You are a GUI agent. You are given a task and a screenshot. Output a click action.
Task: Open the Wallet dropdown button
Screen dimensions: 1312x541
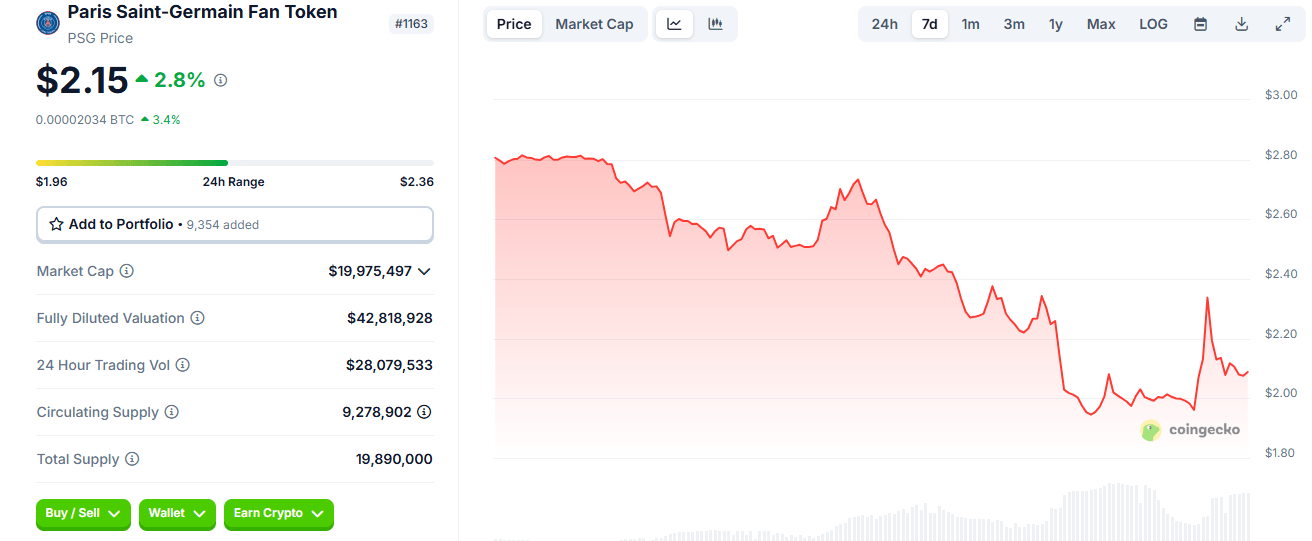[177, 514]
